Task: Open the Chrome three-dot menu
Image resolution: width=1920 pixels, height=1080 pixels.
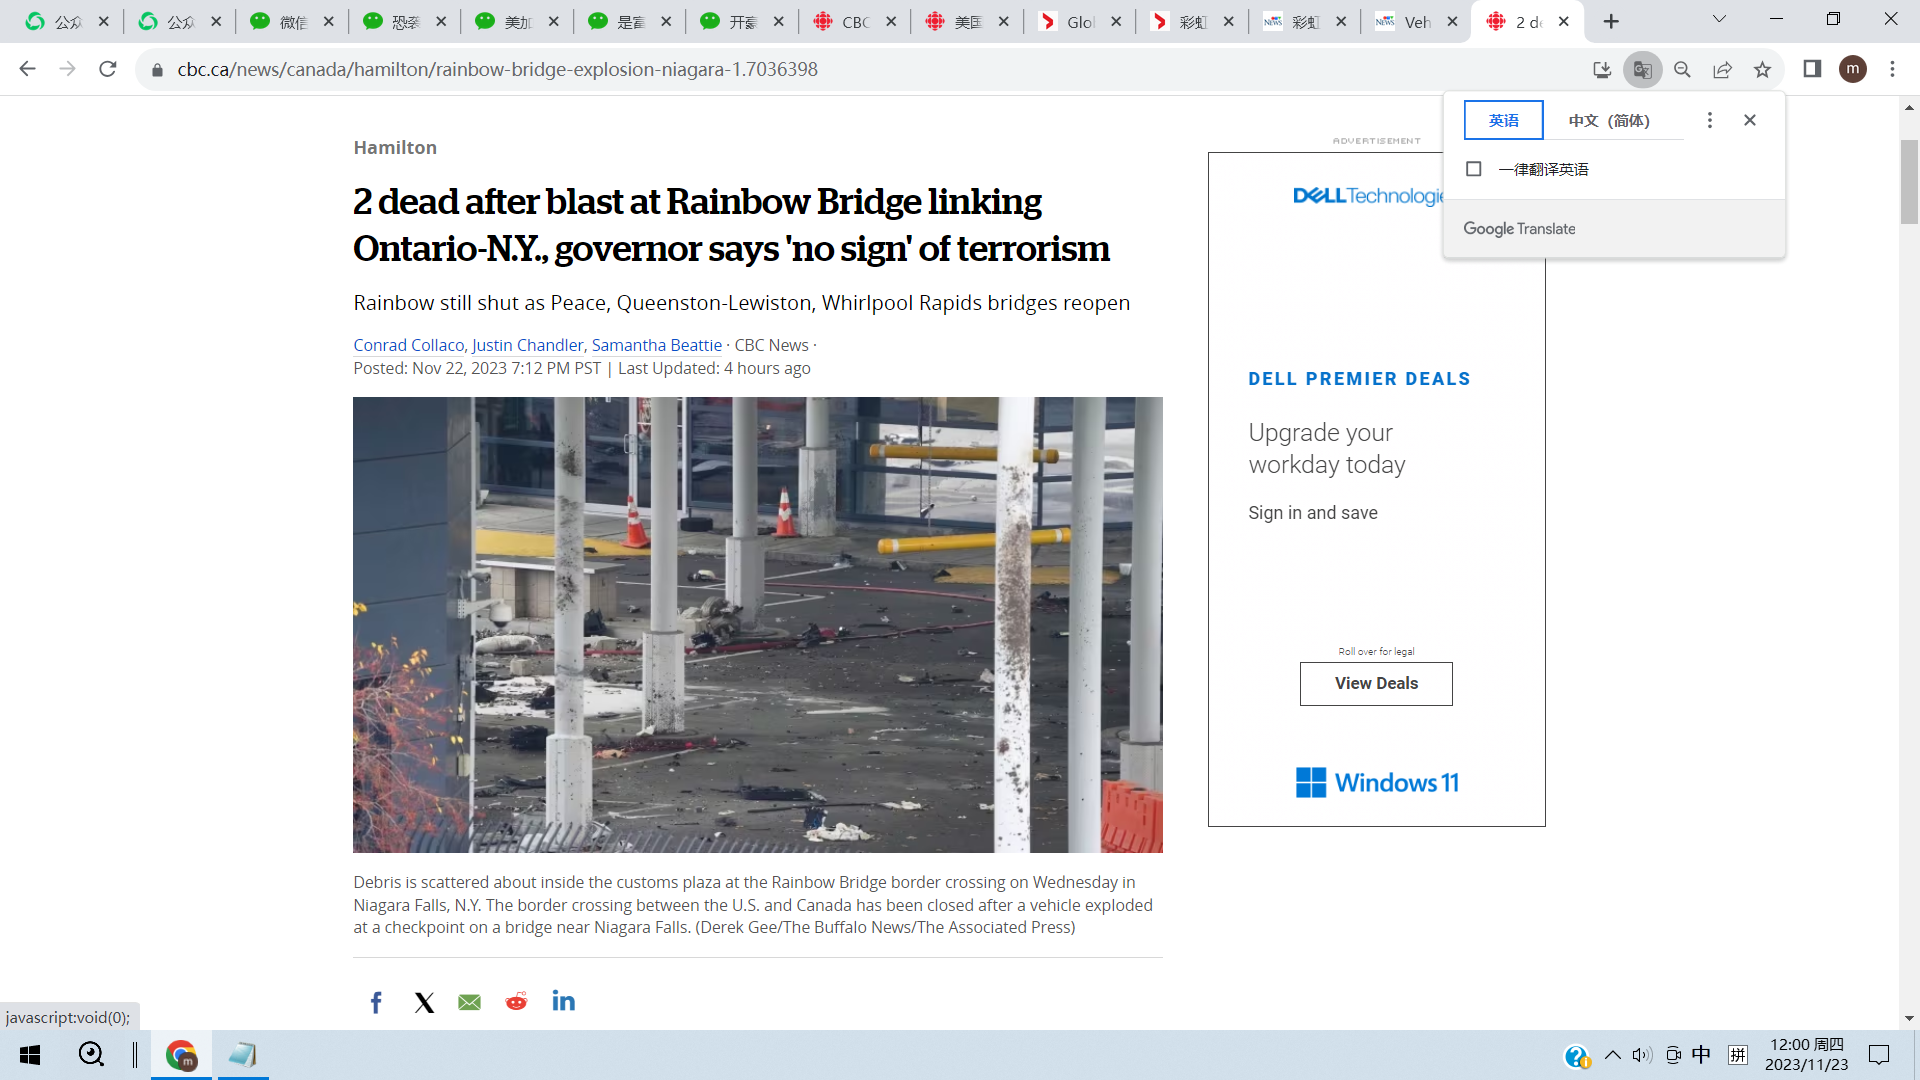Action: (x=1892, y=69)
